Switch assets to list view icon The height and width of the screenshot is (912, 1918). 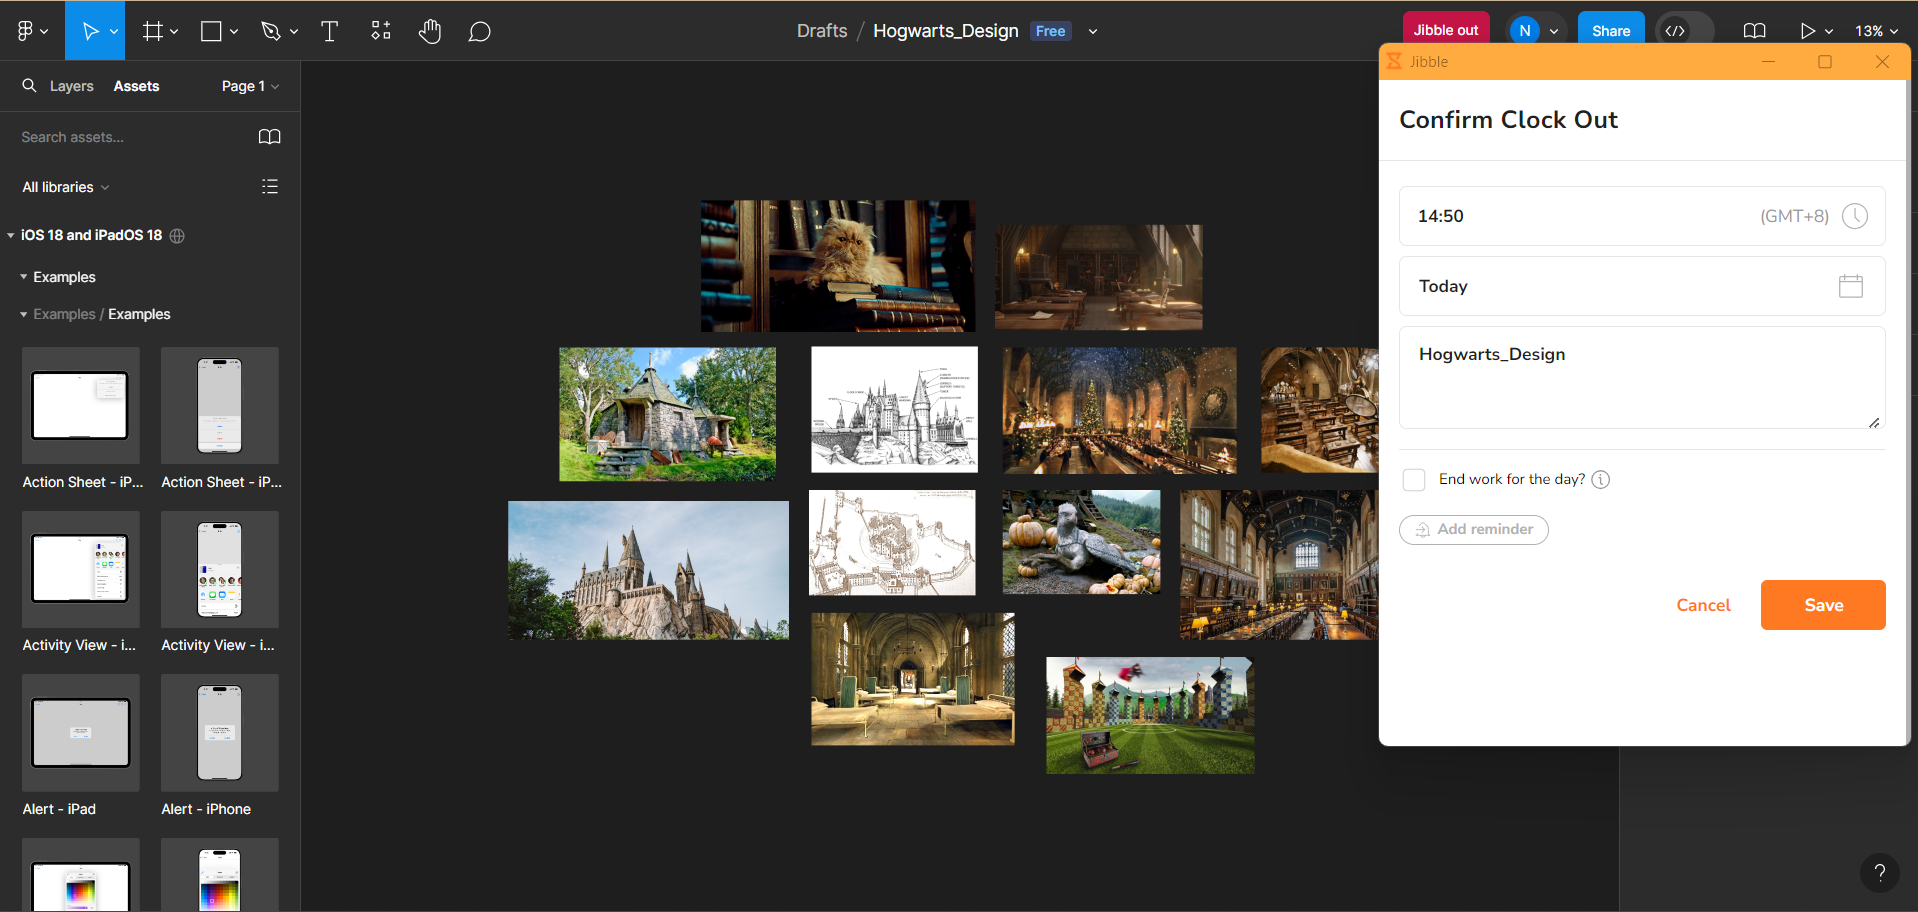[x=269, y=187]
